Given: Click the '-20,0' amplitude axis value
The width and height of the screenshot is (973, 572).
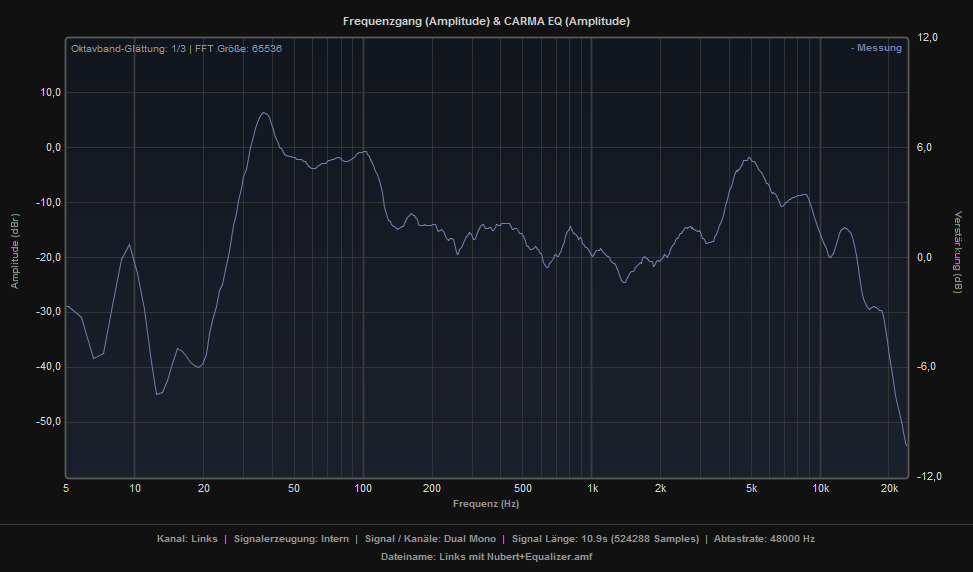Looking at the screenshot, I should tap(48, 257).
